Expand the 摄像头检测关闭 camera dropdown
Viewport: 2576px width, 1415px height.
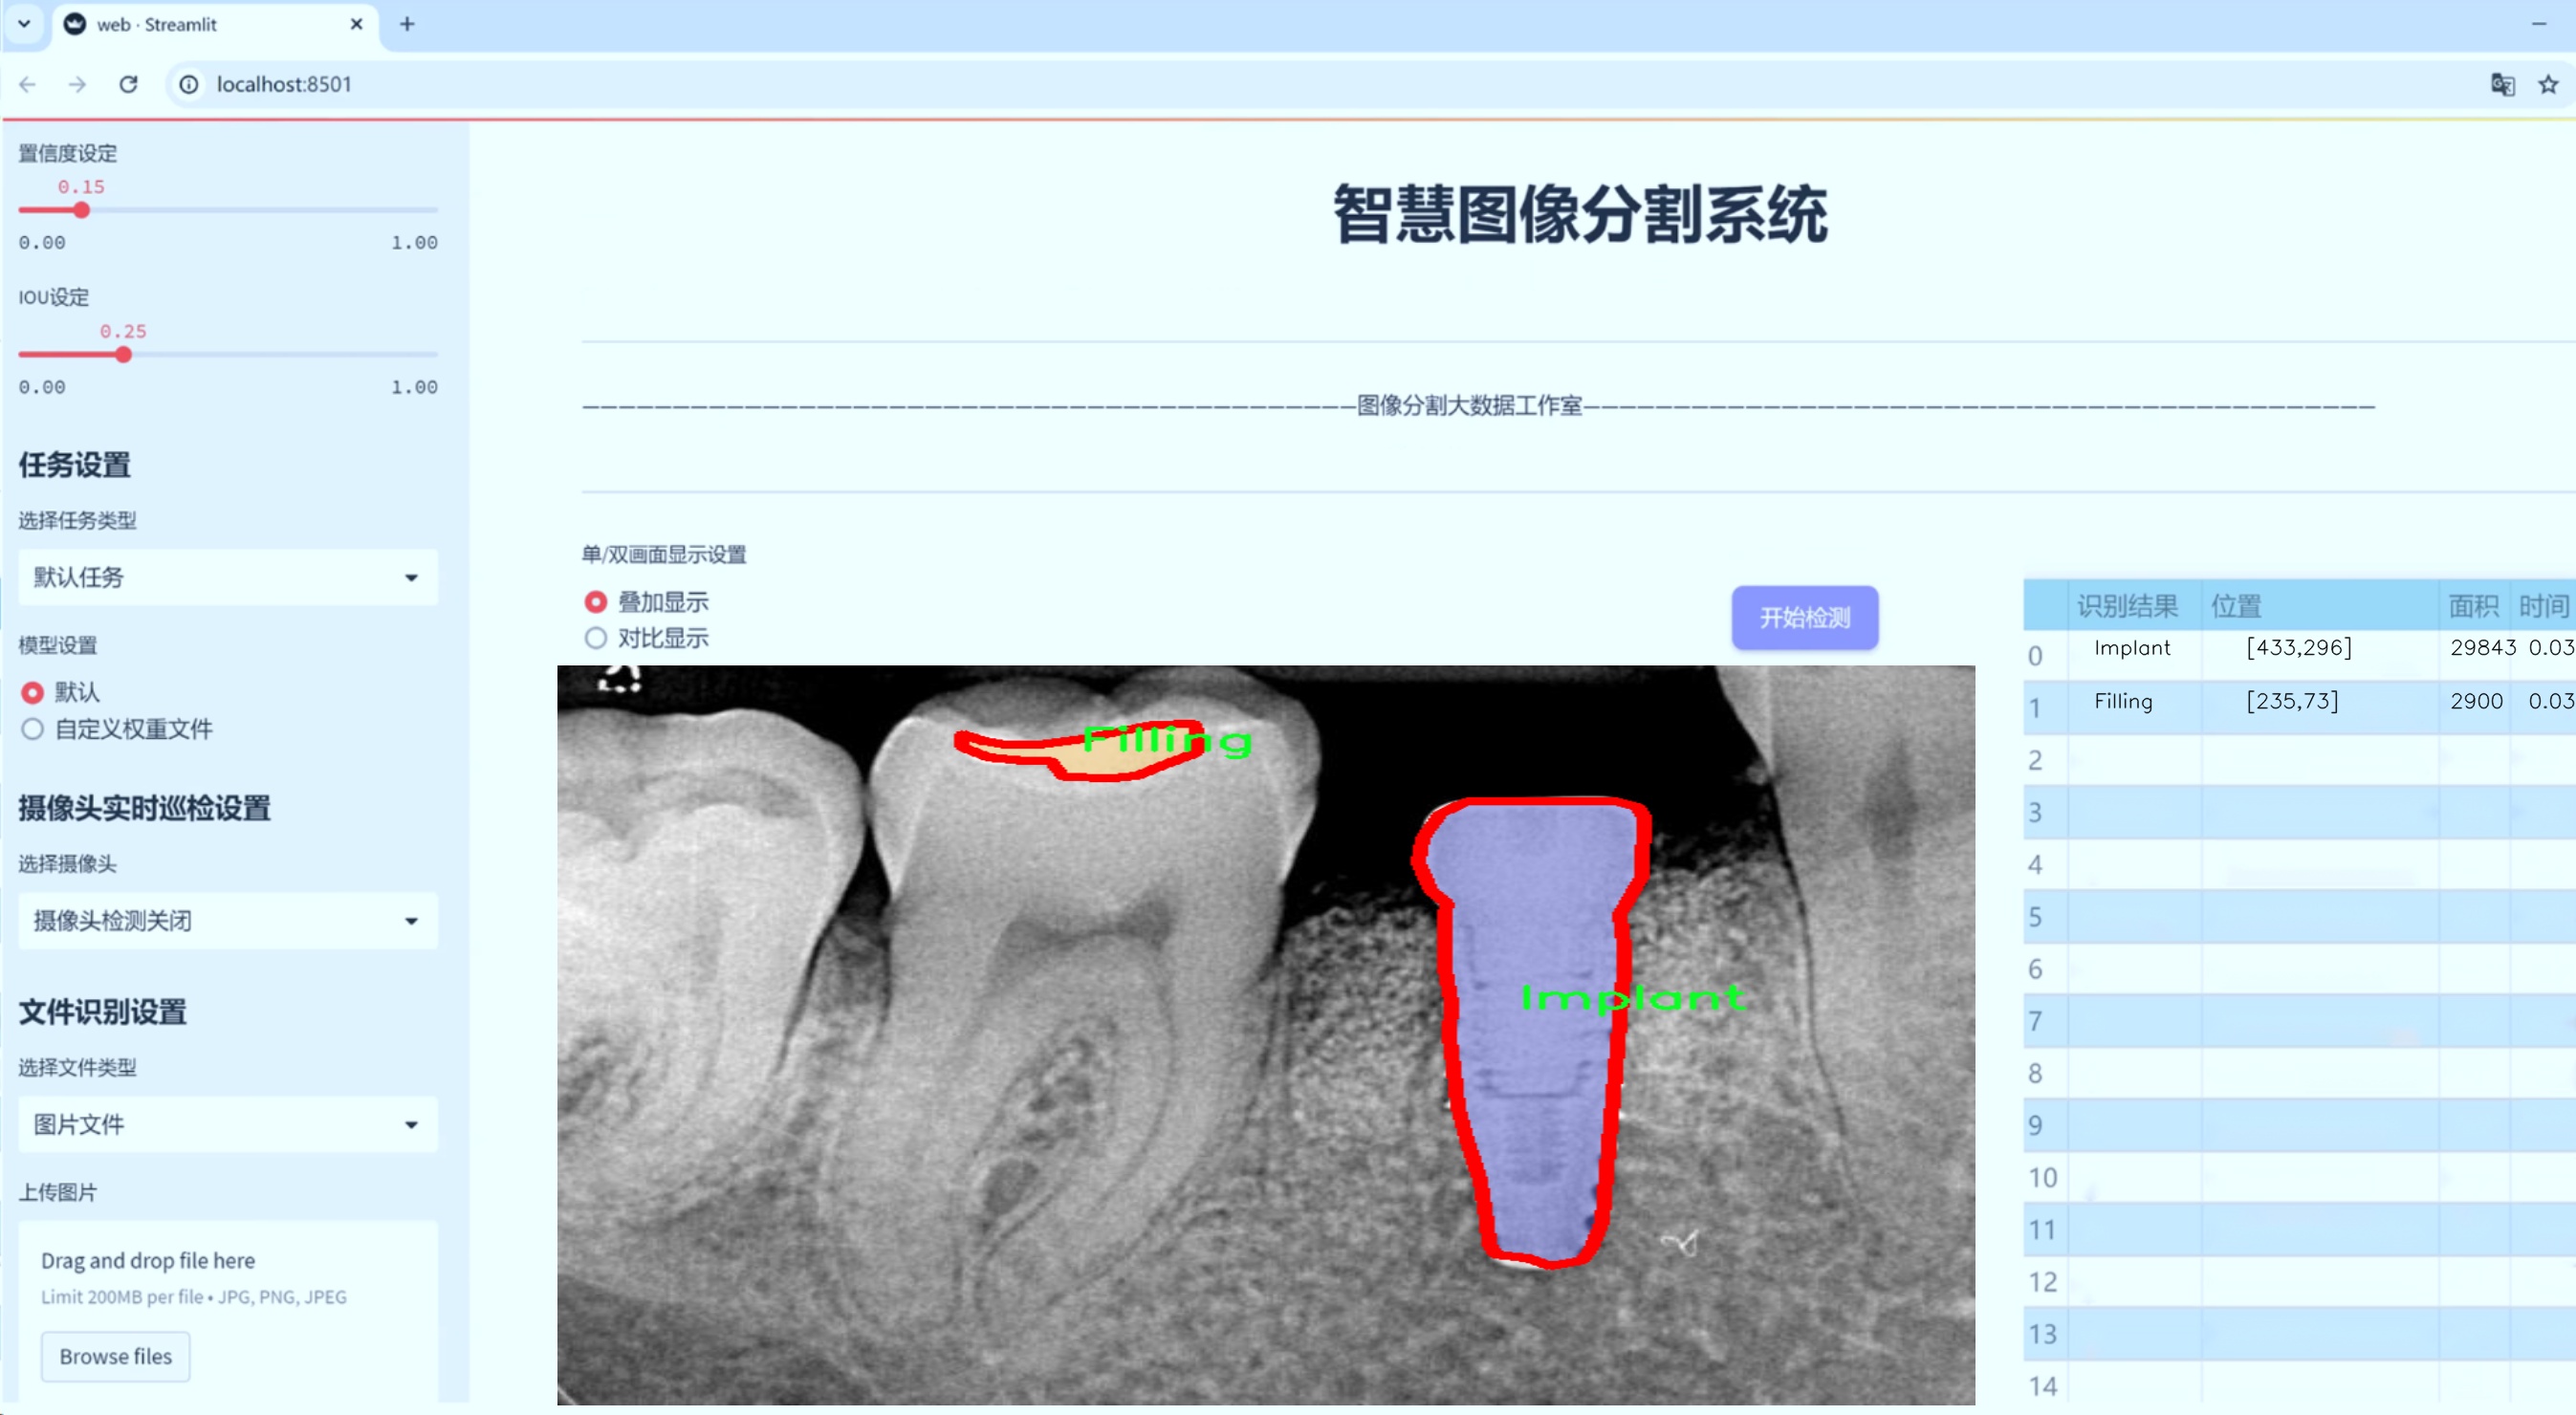click(227, 921)
